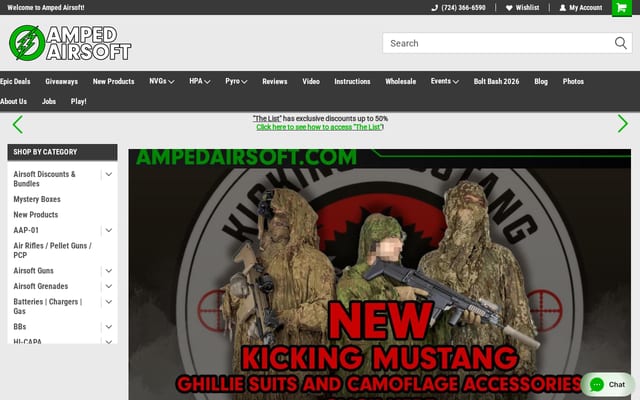This screenshot has height=400, width=640.
Task: Open the Chat bubble widget
Action: coord(608,384)
